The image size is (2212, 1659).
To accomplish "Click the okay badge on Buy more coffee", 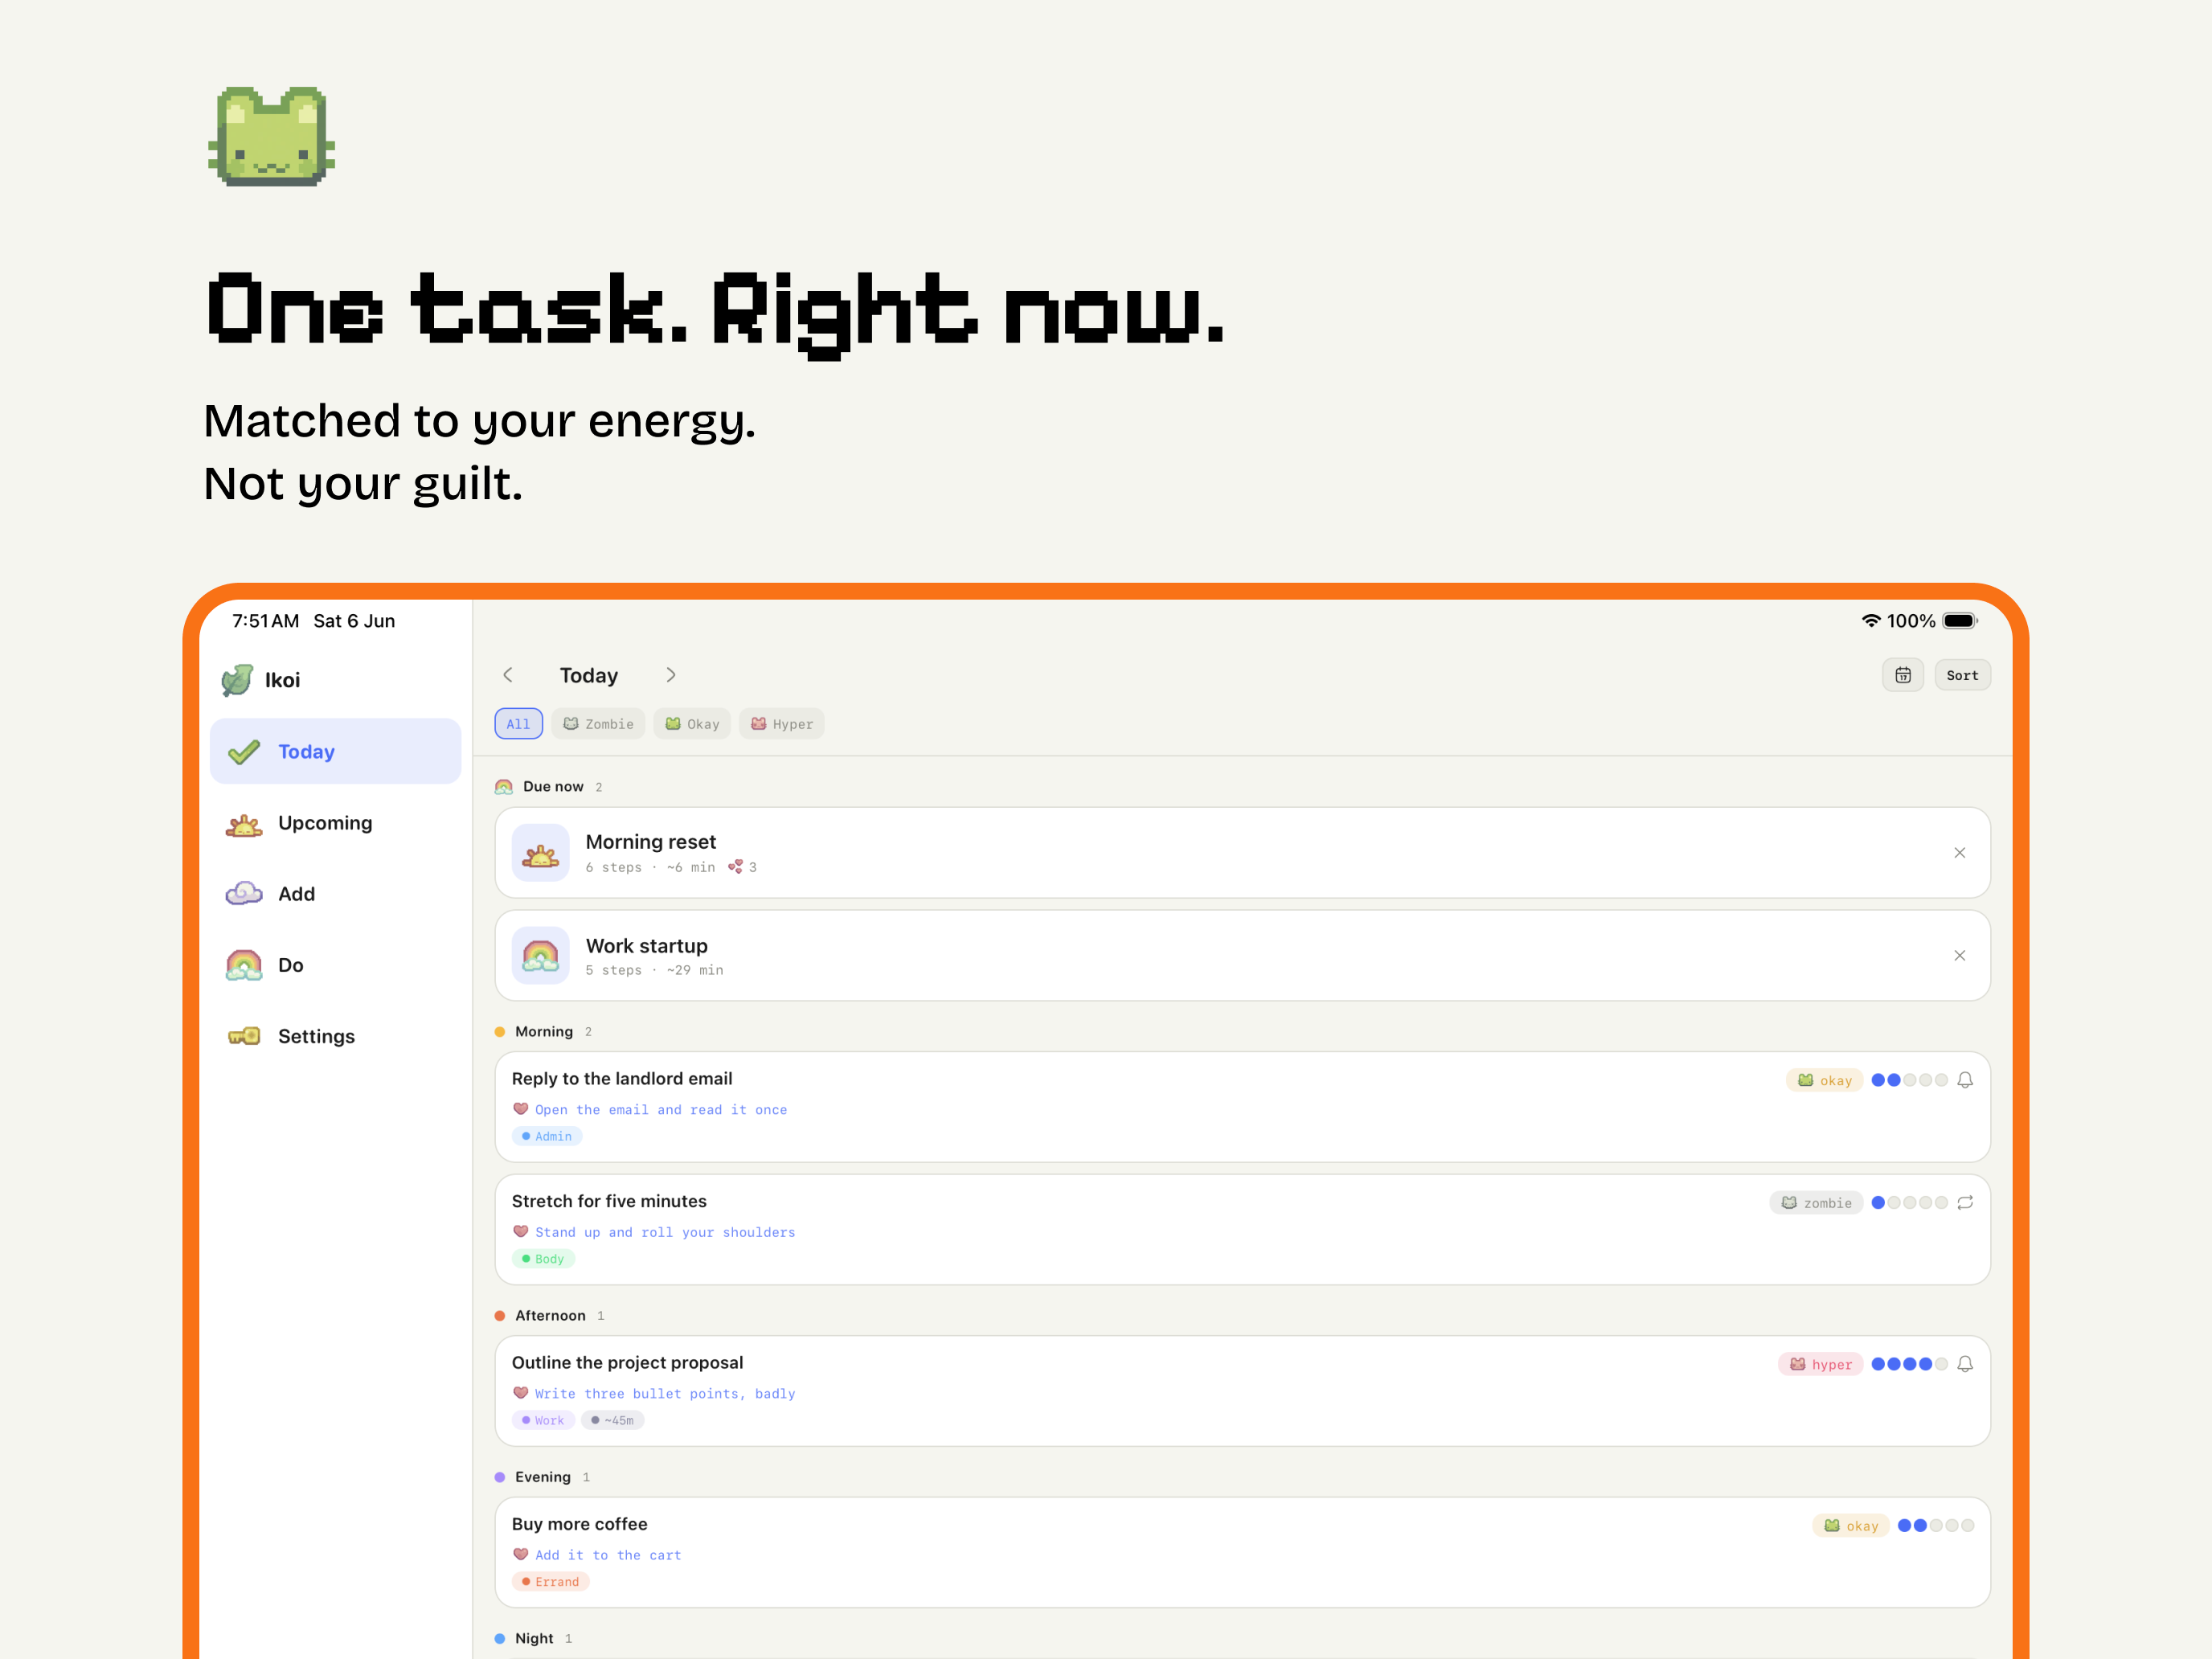I will click(1850, 1525).
